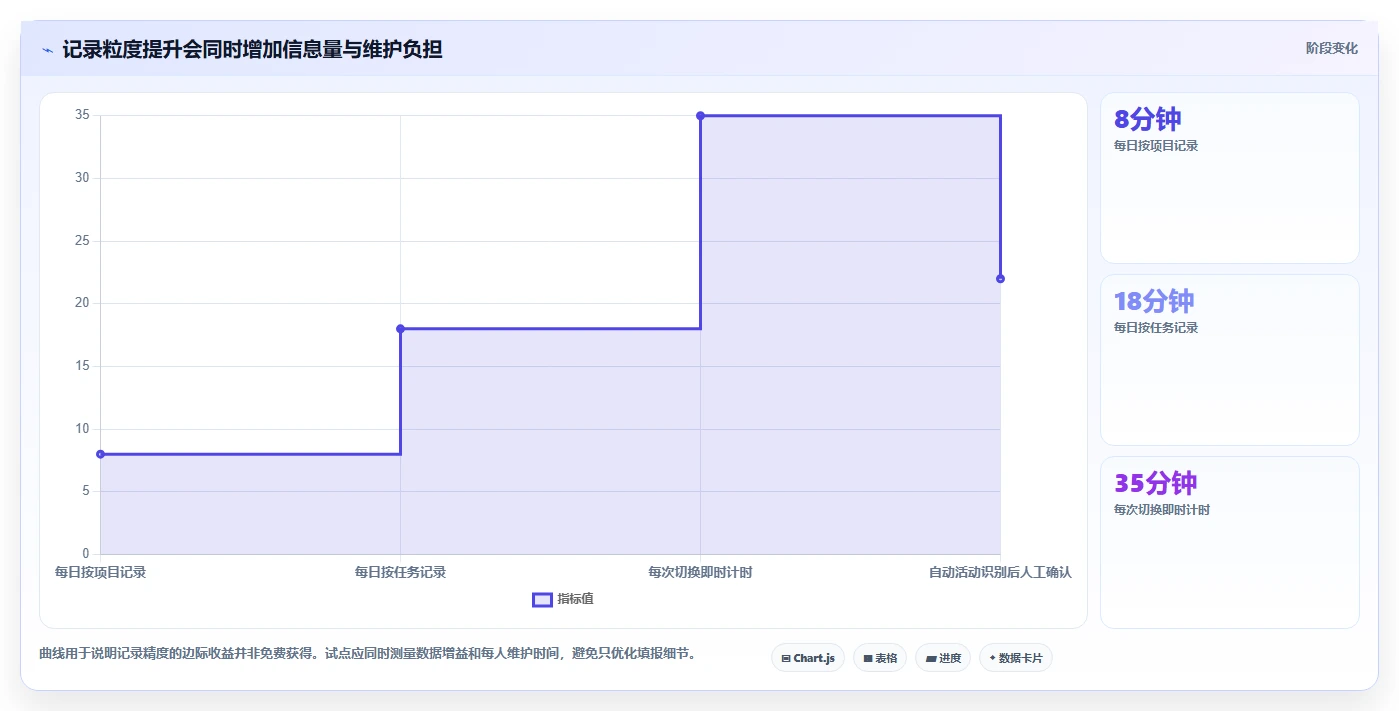This screenshot has width=1399, height=711.
Task: Click the footnote text starting with 曲线用于说明
Action: click(367, 653)
